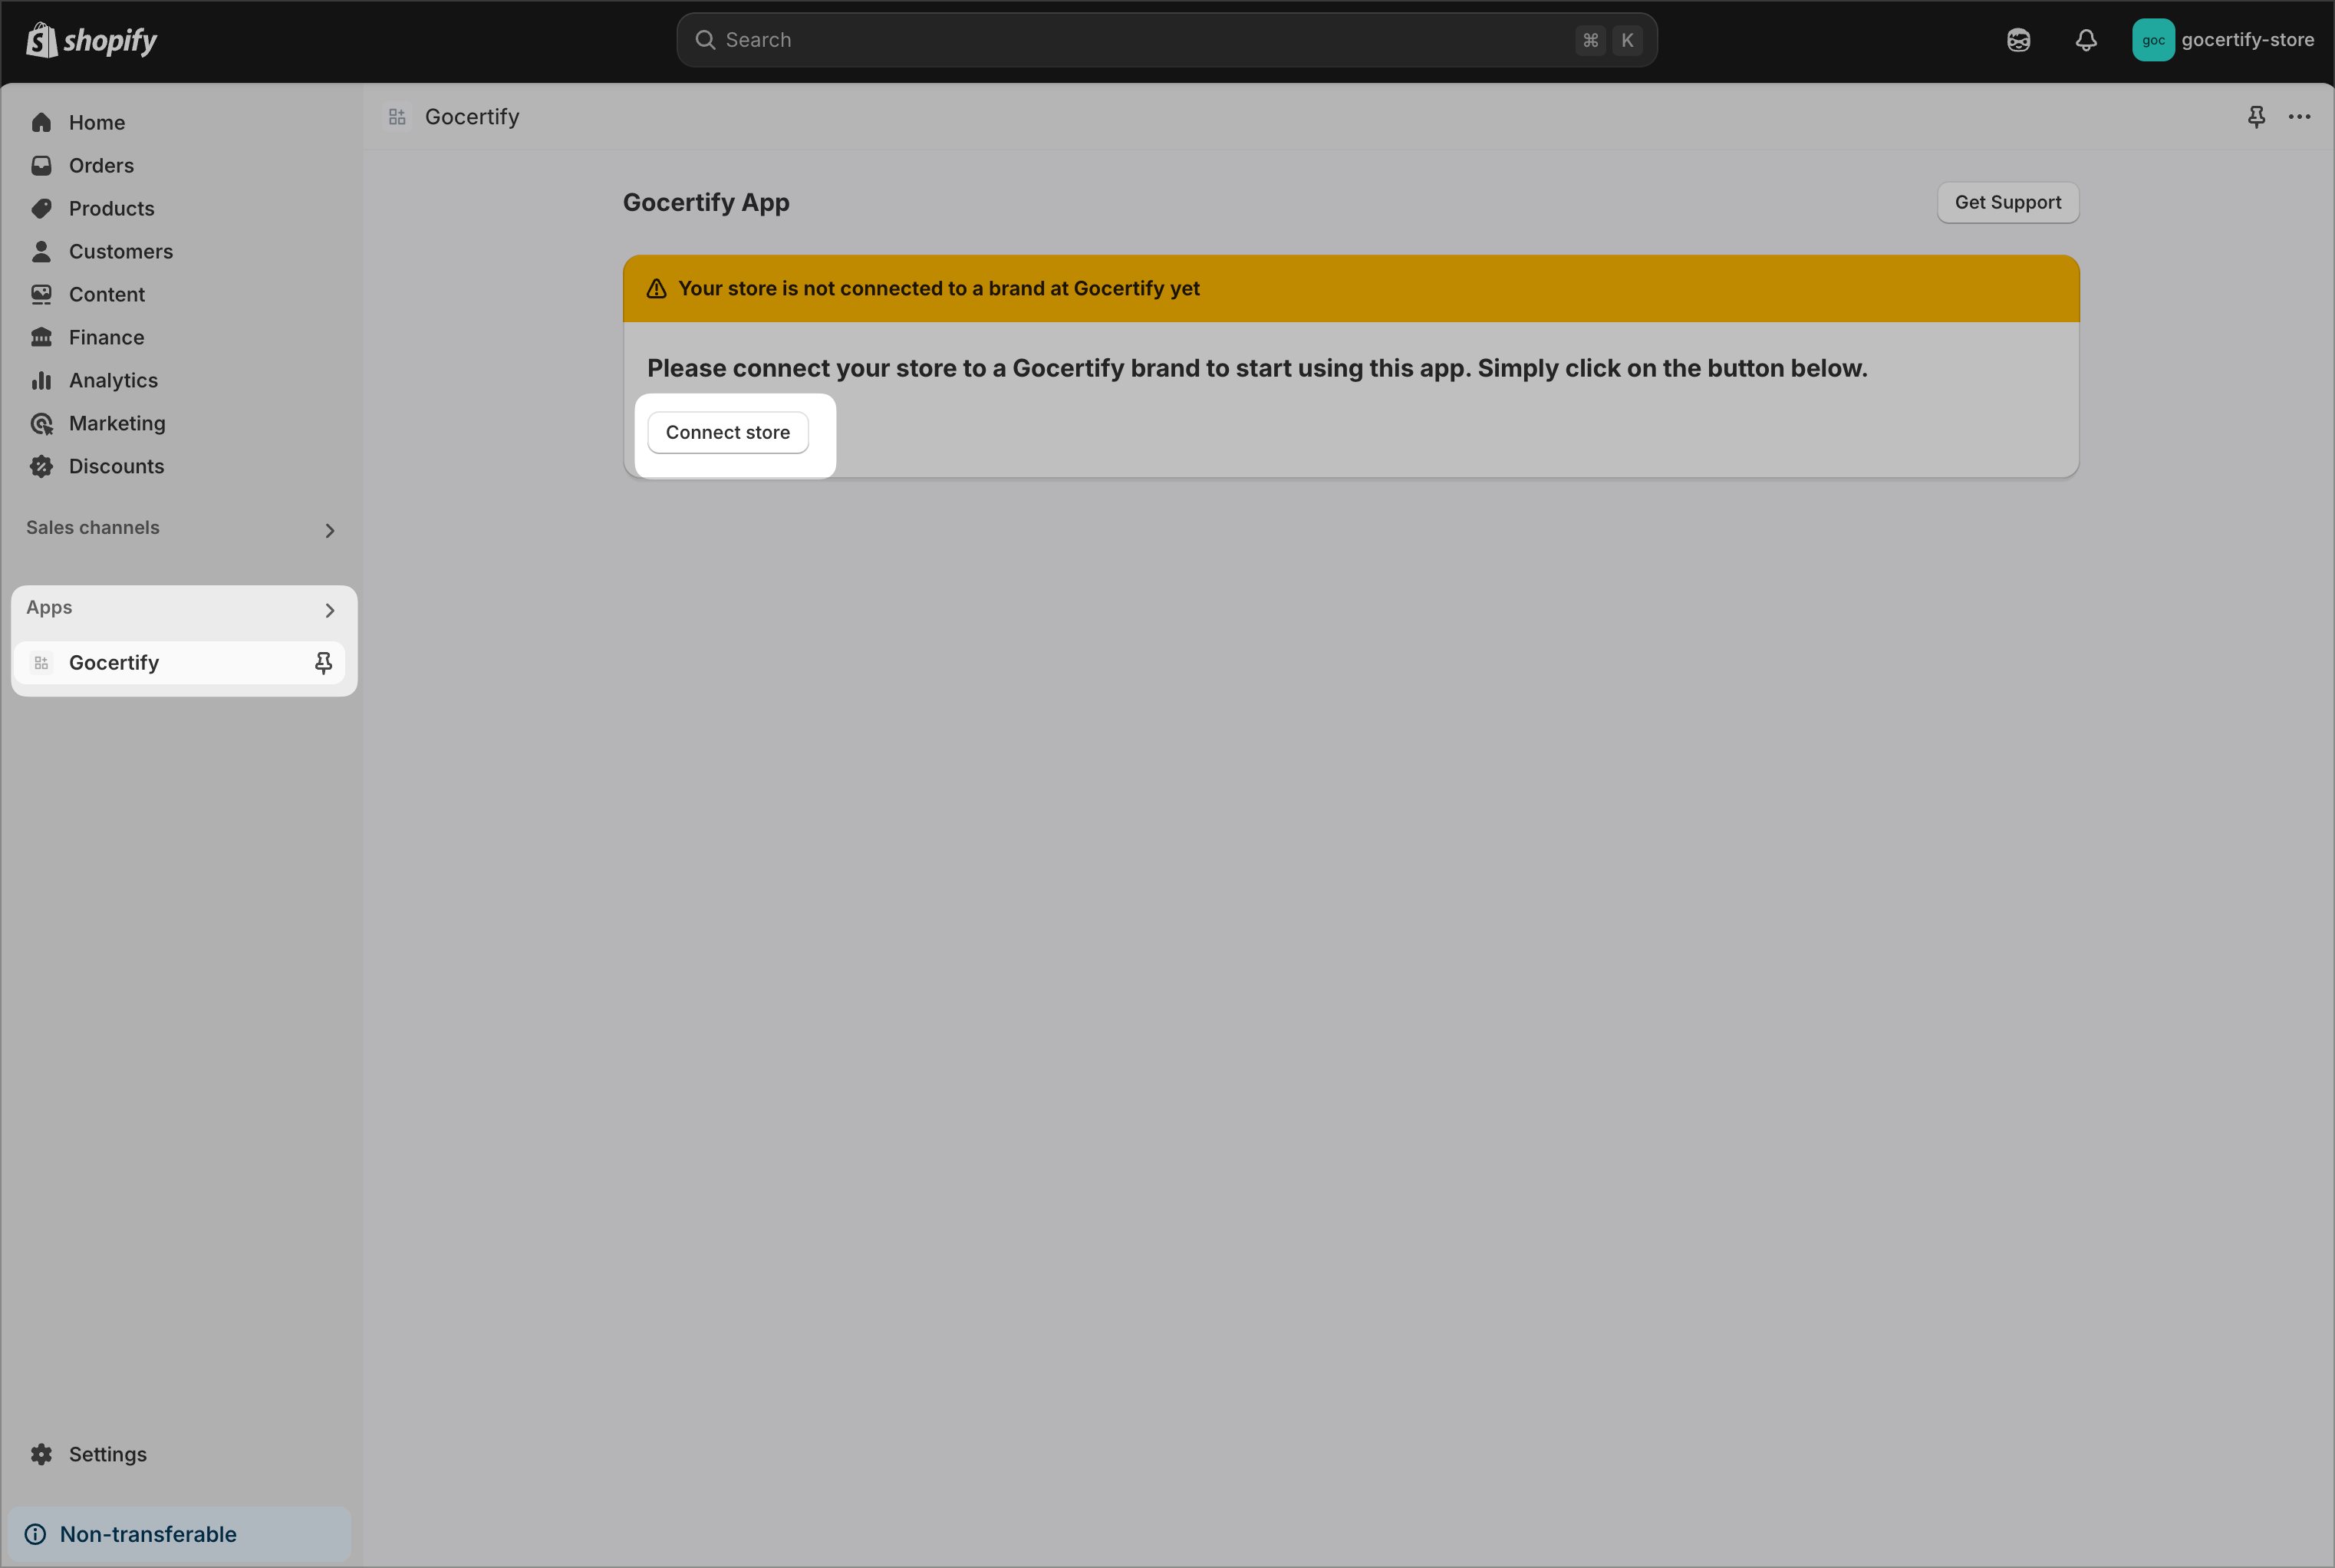Open the Sidekick assistant icon

pos(2018,40)
